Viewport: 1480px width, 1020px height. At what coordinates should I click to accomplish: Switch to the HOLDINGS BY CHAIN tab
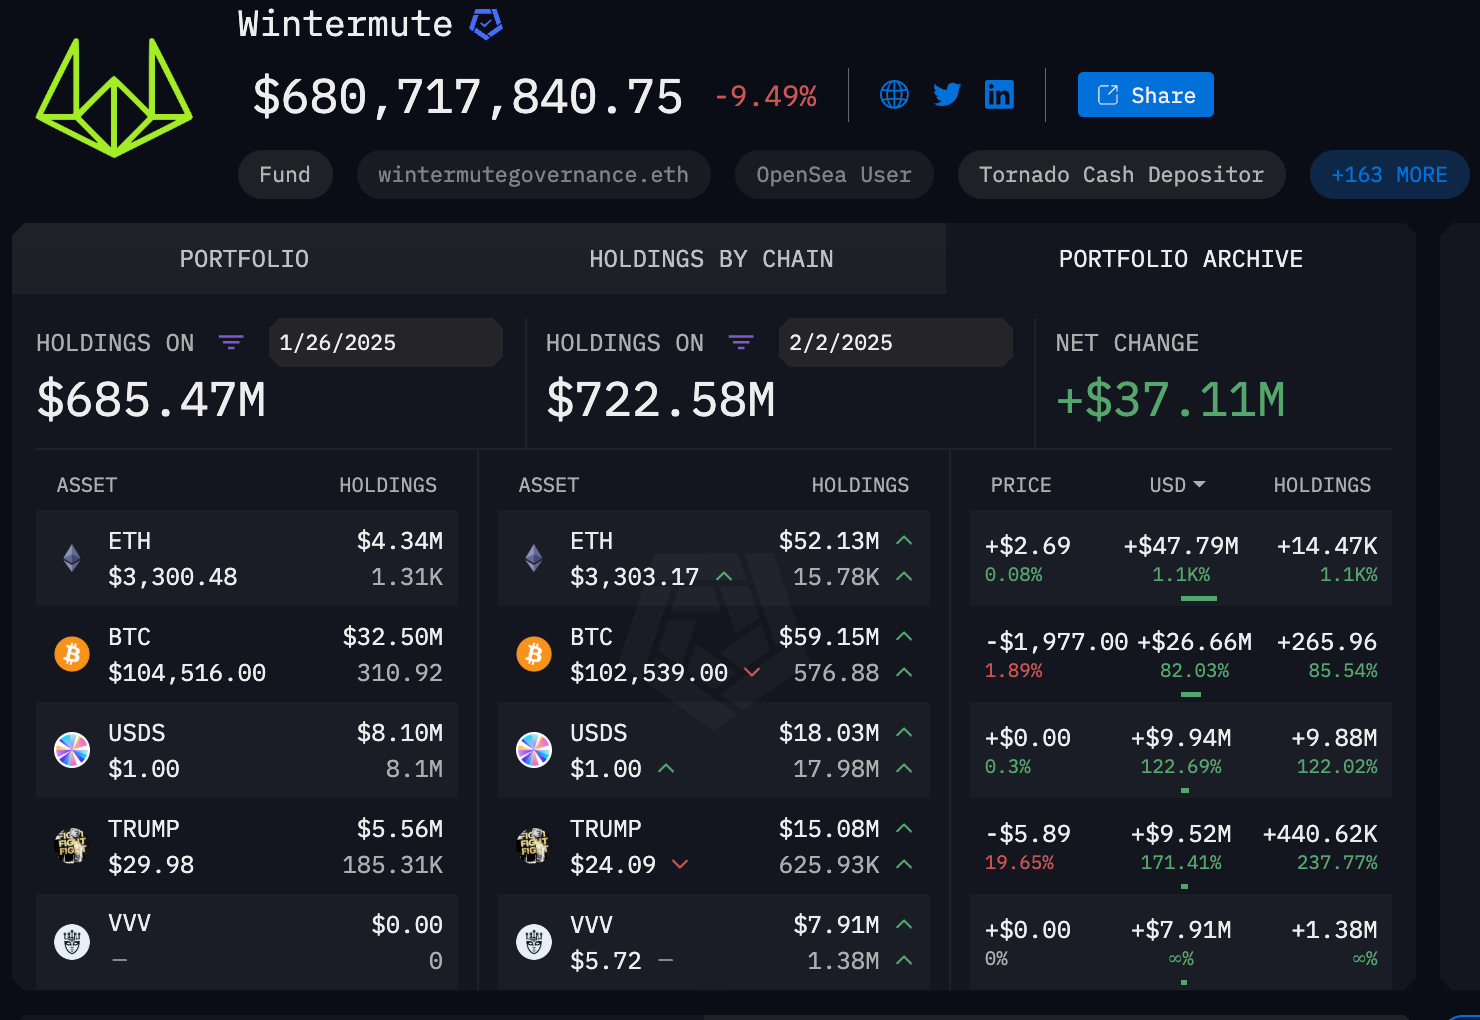(x=710, y=258)
